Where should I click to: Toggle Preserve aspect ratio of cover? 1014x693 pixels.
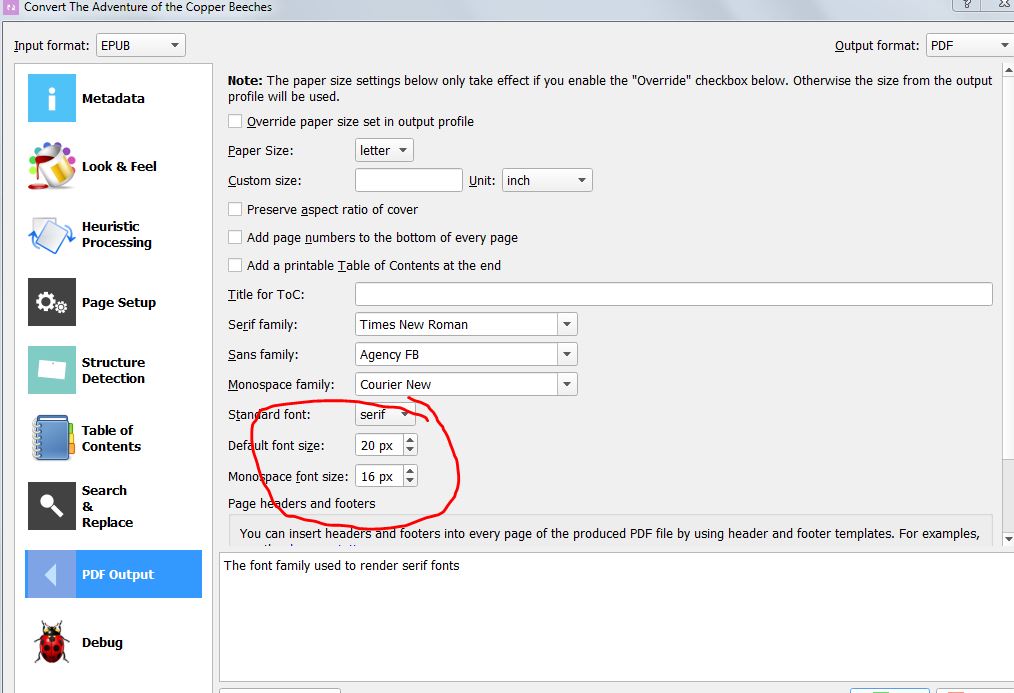(x=235, y=209)
